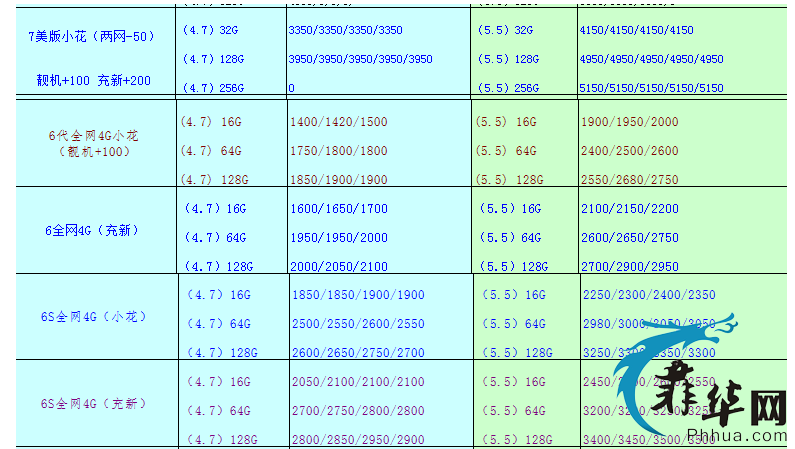Click the row label 6代全网4G小花

[x=93, y=136]
